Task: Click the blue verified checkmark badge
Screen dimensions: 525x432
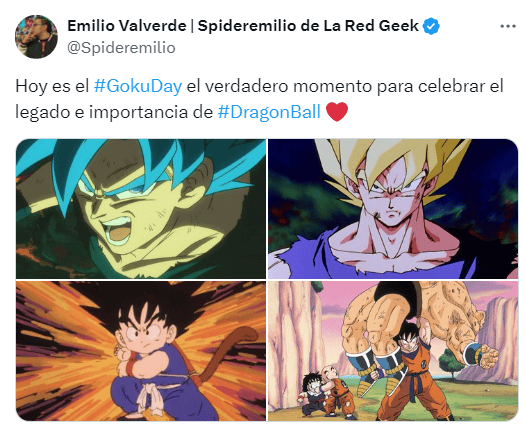Action: (431, 26)
